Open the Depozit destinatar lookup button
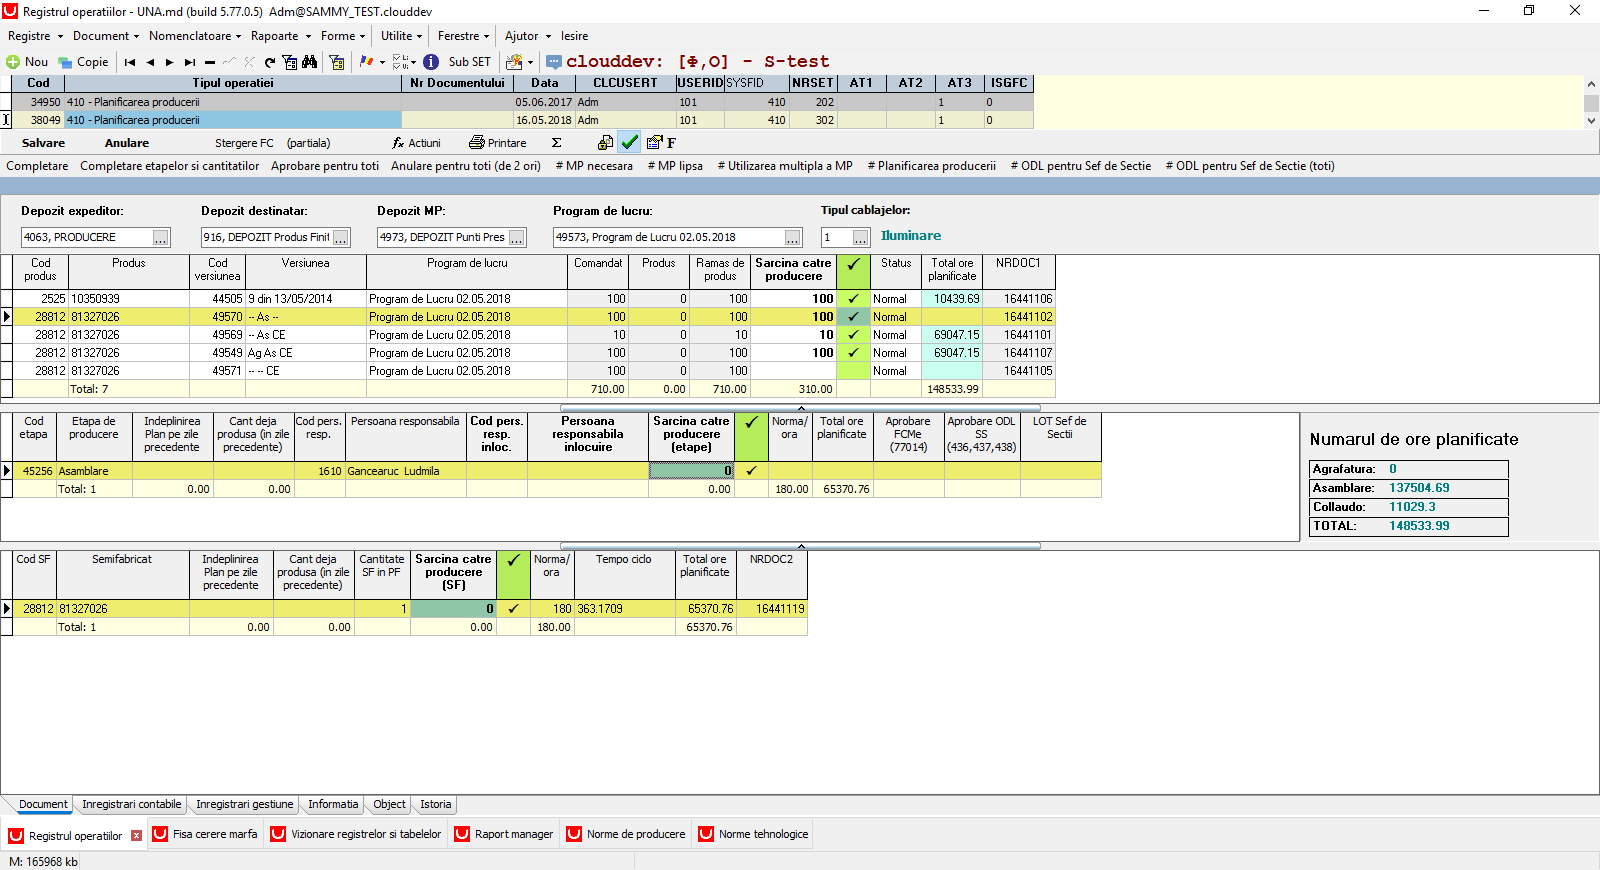Image resolution: width=1600 pixels, height=870 pixels. (341, 237)
